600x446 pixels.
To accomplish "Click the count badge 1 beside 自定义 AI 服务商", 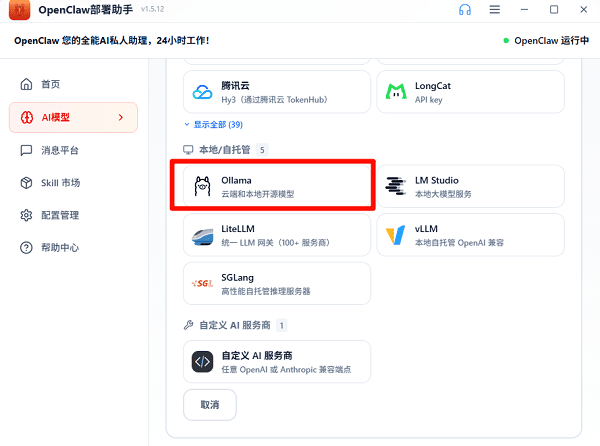I will [x=282, y=326].
